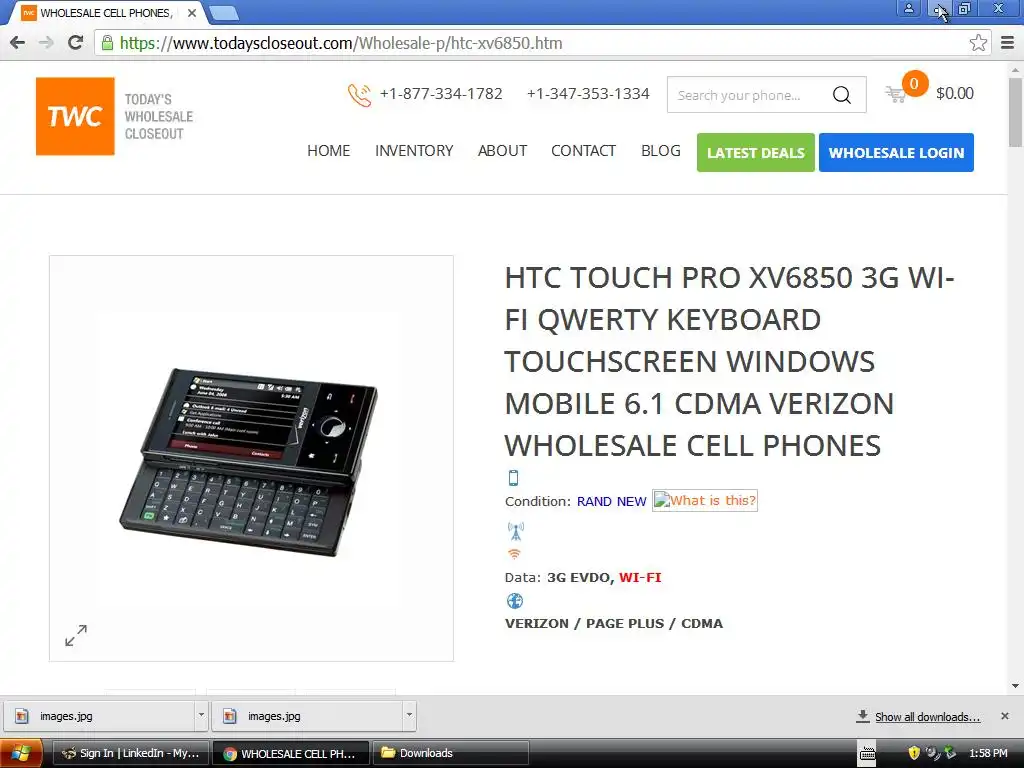Click WHOLESALE CELL PH... Chrome taskbar button
Screen dimensions: 1024x768
[x=291, y=753]
